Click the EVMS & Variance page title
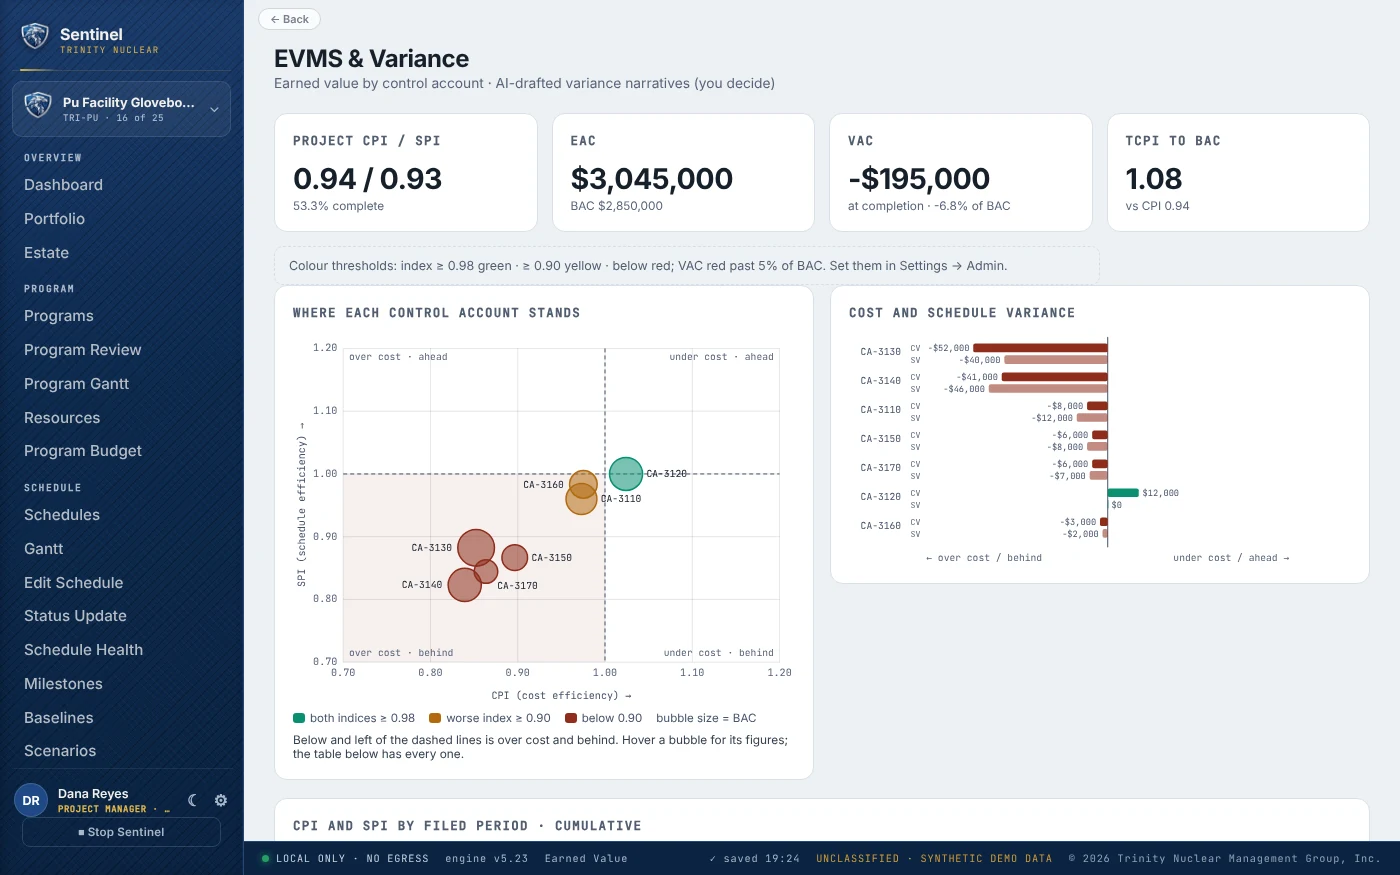 click(x=372, y=59)
